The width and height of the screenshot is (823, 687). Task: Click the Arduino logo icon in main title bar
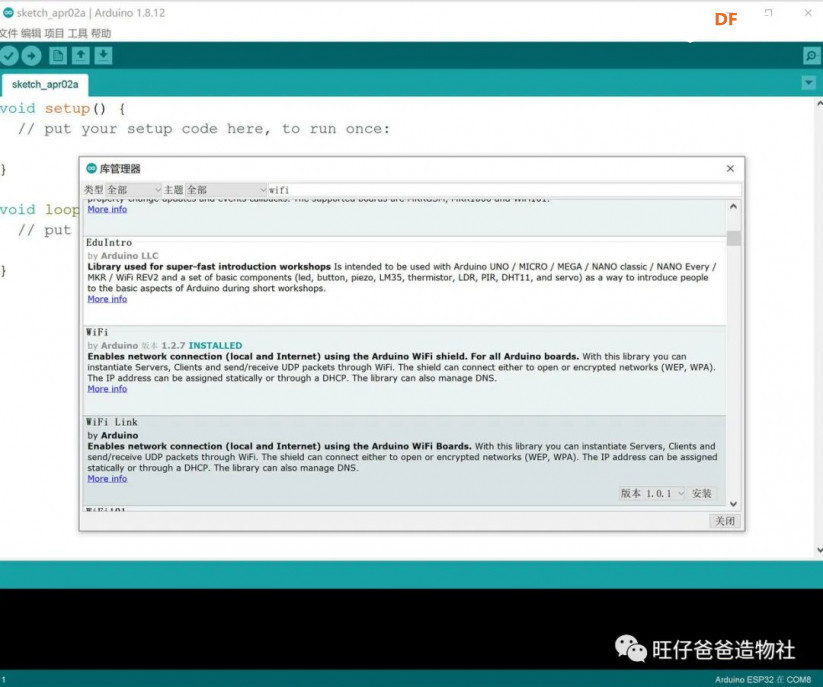tap(8, 13)
